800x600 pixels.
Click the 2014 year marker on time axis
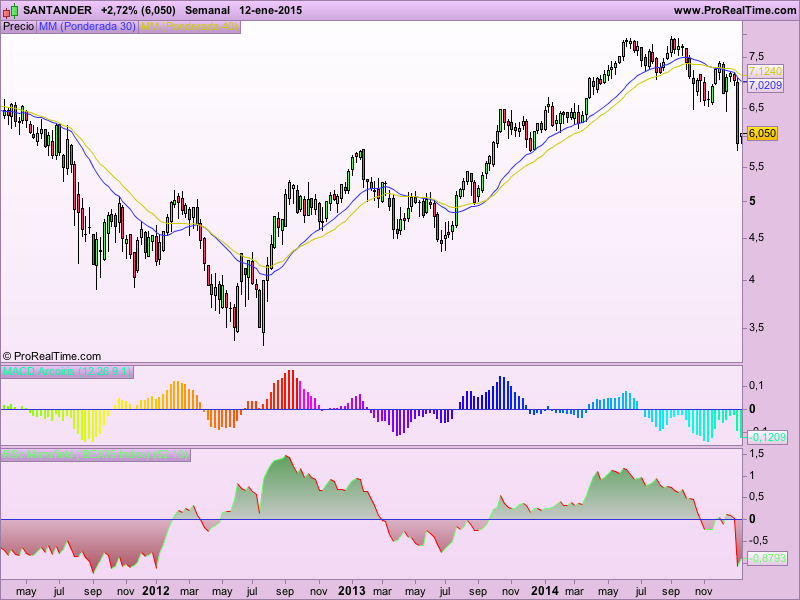pos(544,591)
